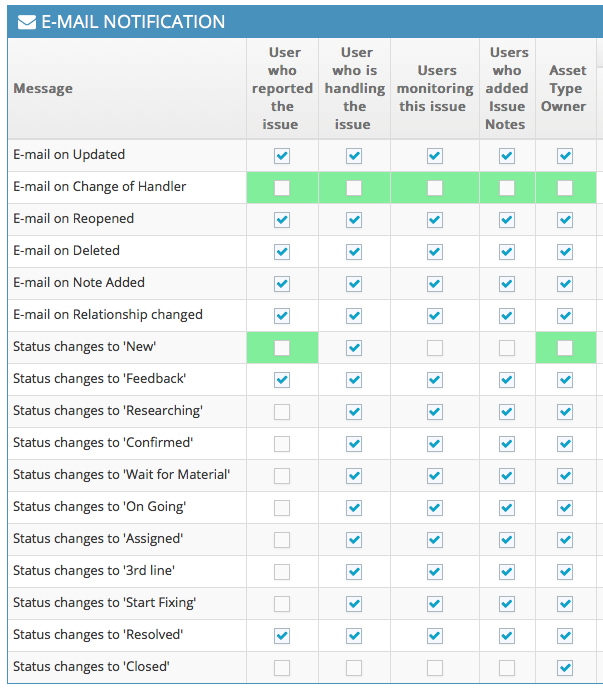
Task: Check handler checkbox for Status 'Closed' row
Action: point(354,668)
